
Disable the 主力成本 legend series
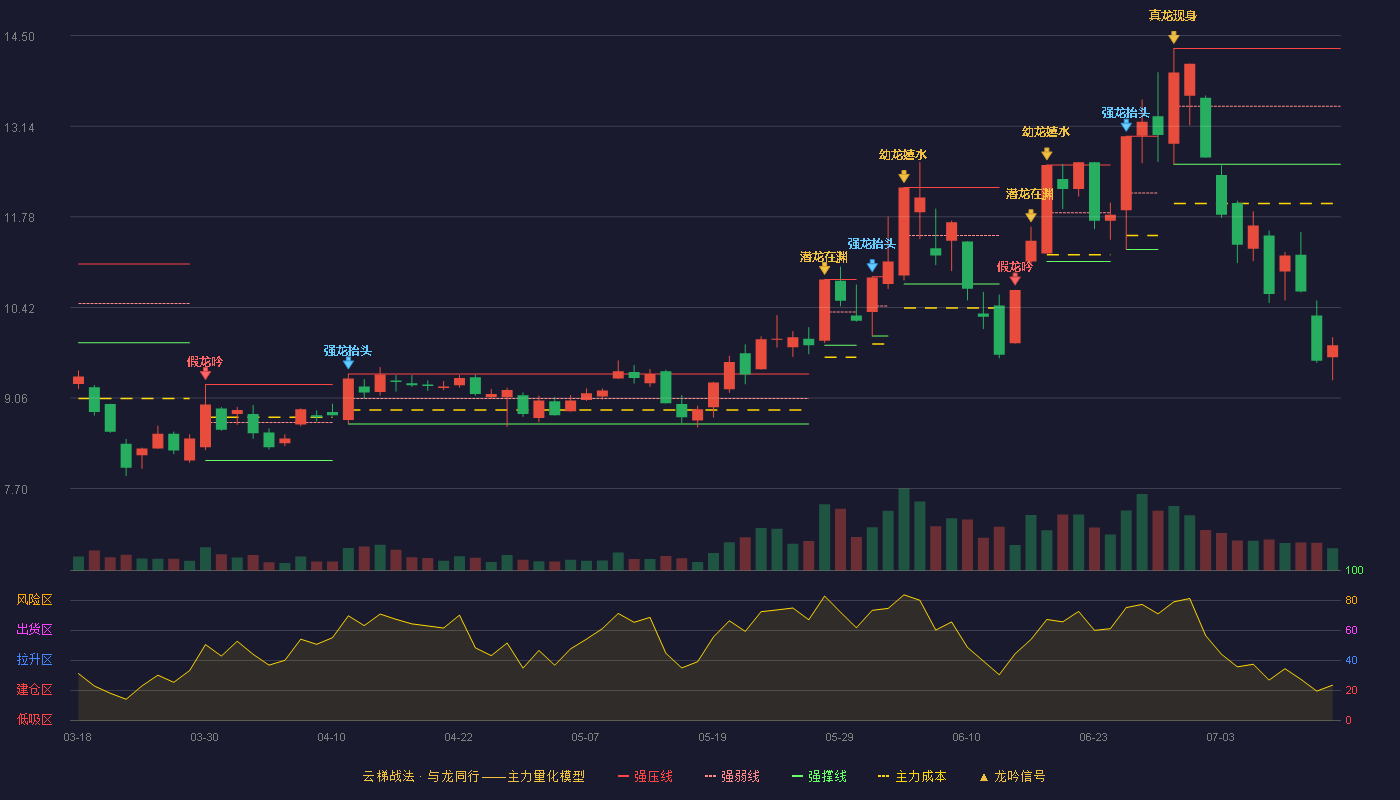click(x=911, y=776)
